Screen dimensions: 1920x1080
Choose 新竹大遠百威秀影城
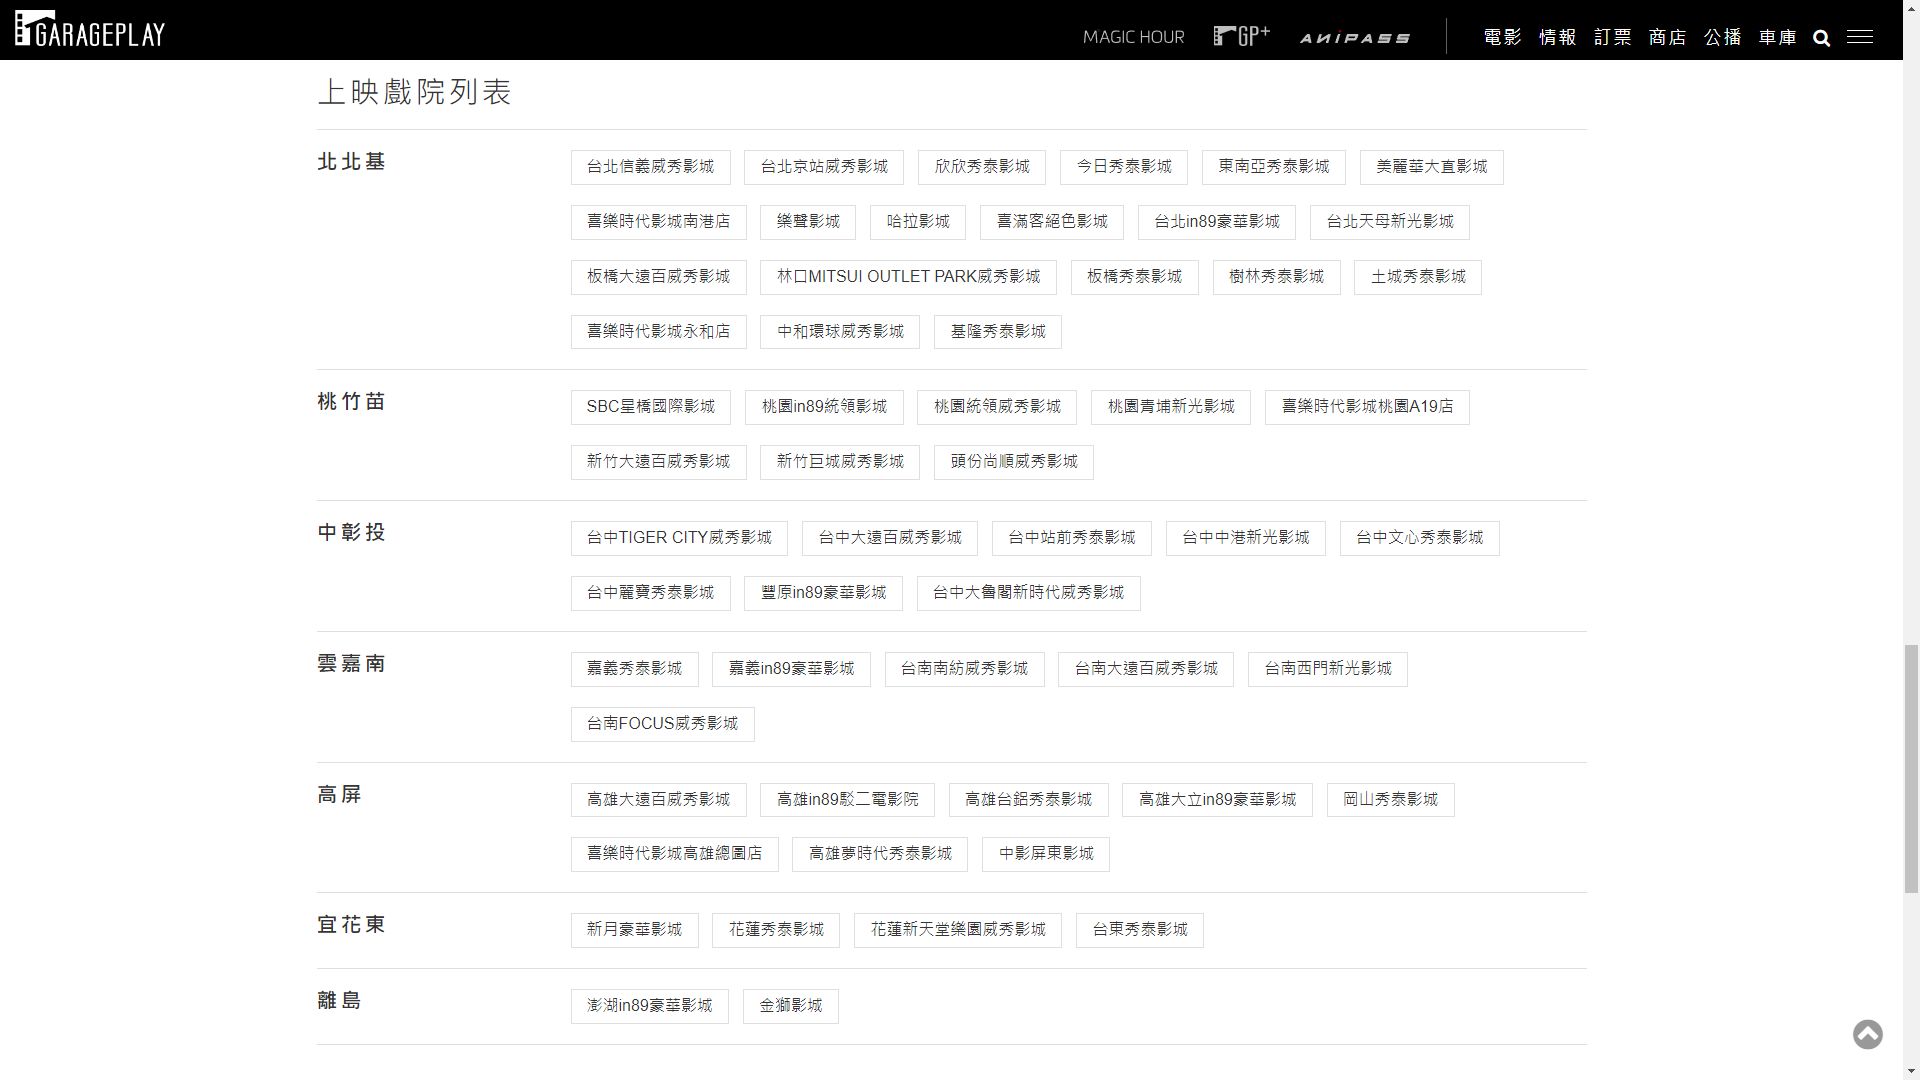pyautogui.click(x=659, y=462)
